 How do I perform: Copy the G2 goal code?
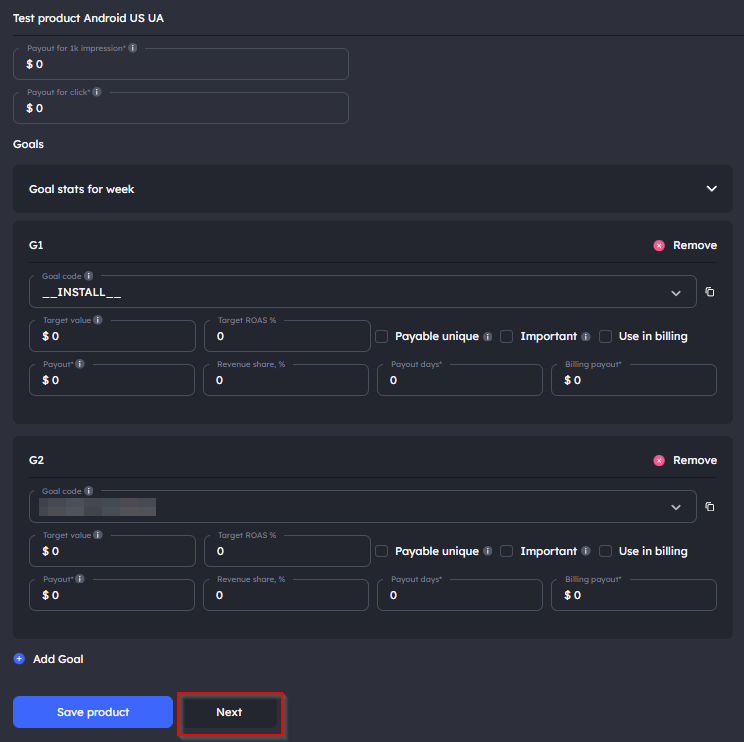click(x=710, y=507)
